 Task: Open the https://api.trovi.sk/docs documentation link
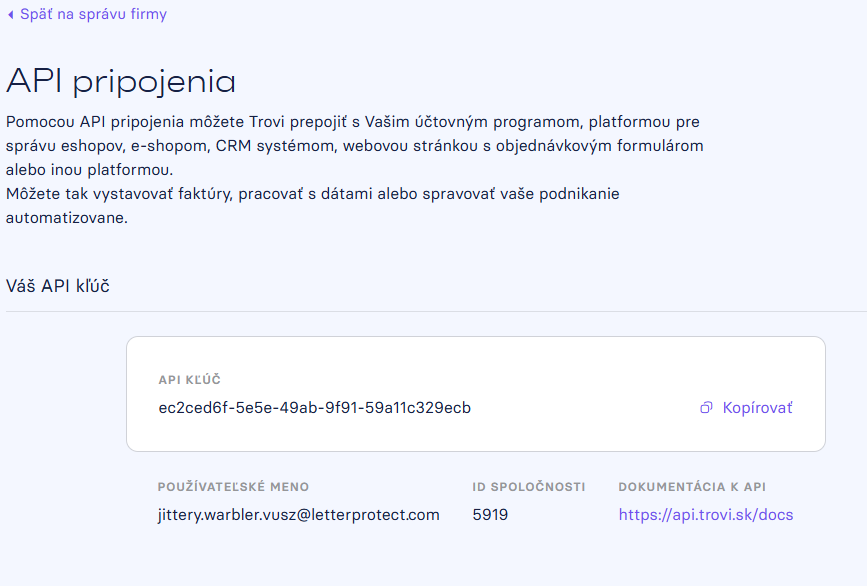[x=706, y=515]
